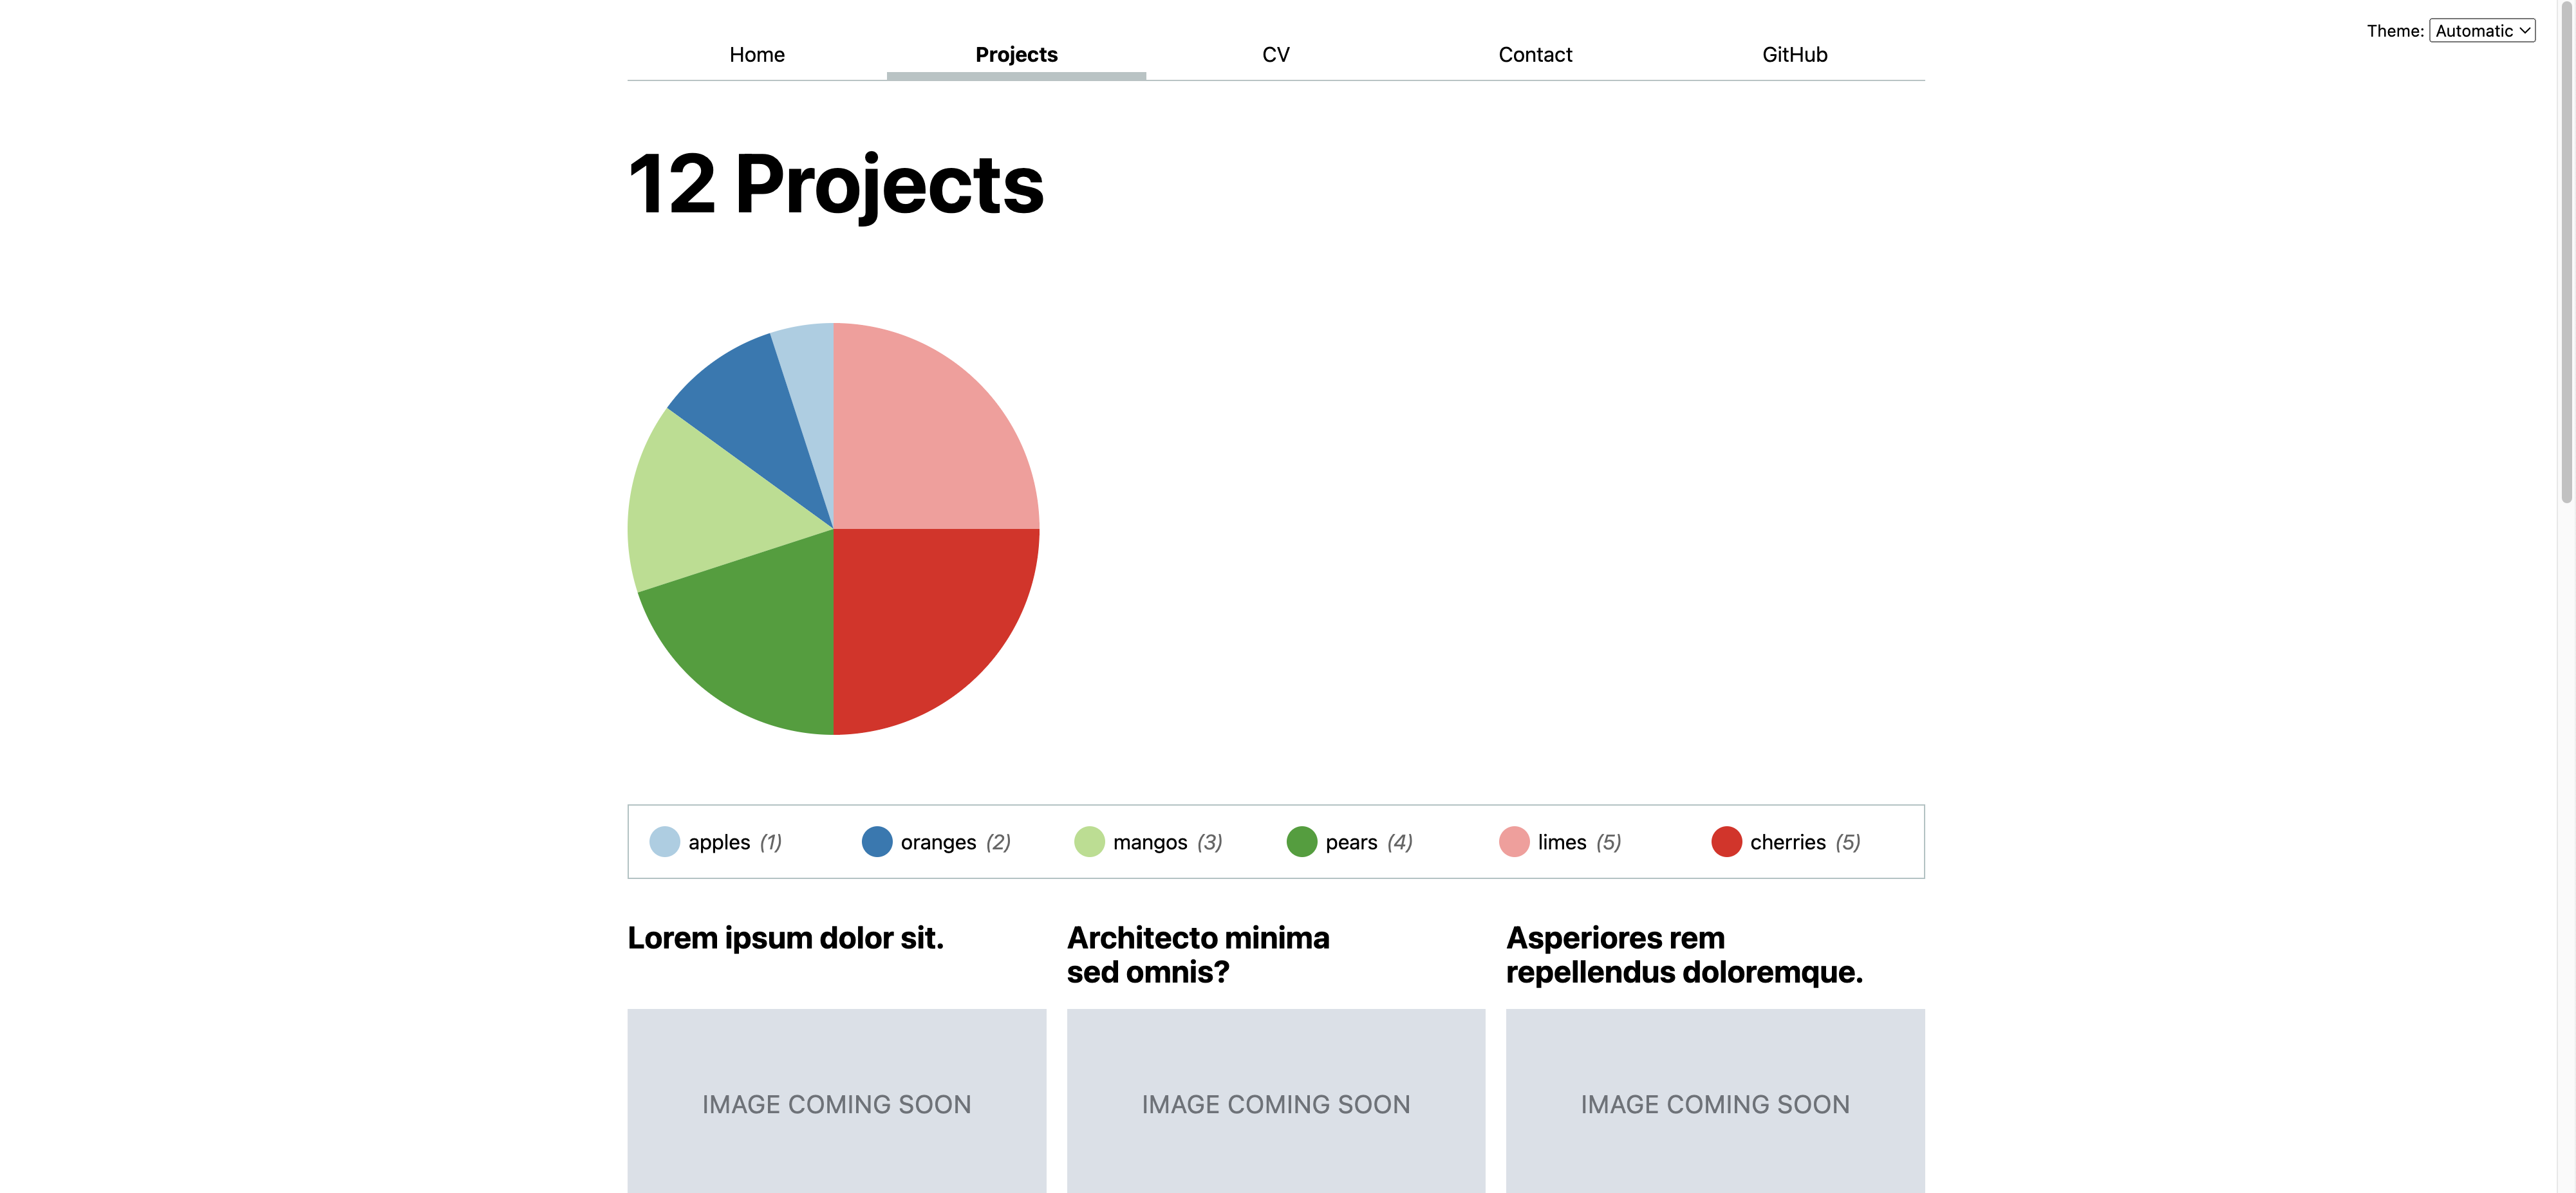2576x1193 pixels.
Task: Open the CV navigation link
Action: pyautogui.click(x=1275, y=55)
